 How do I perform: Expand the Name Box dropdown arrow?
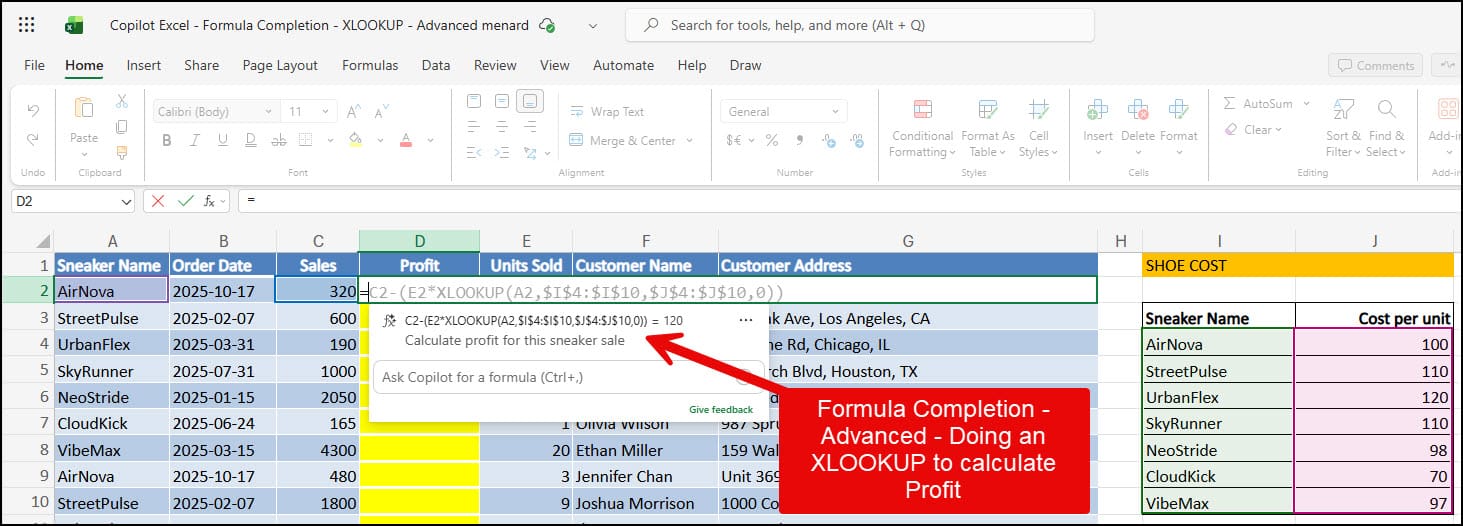point(126,201)
